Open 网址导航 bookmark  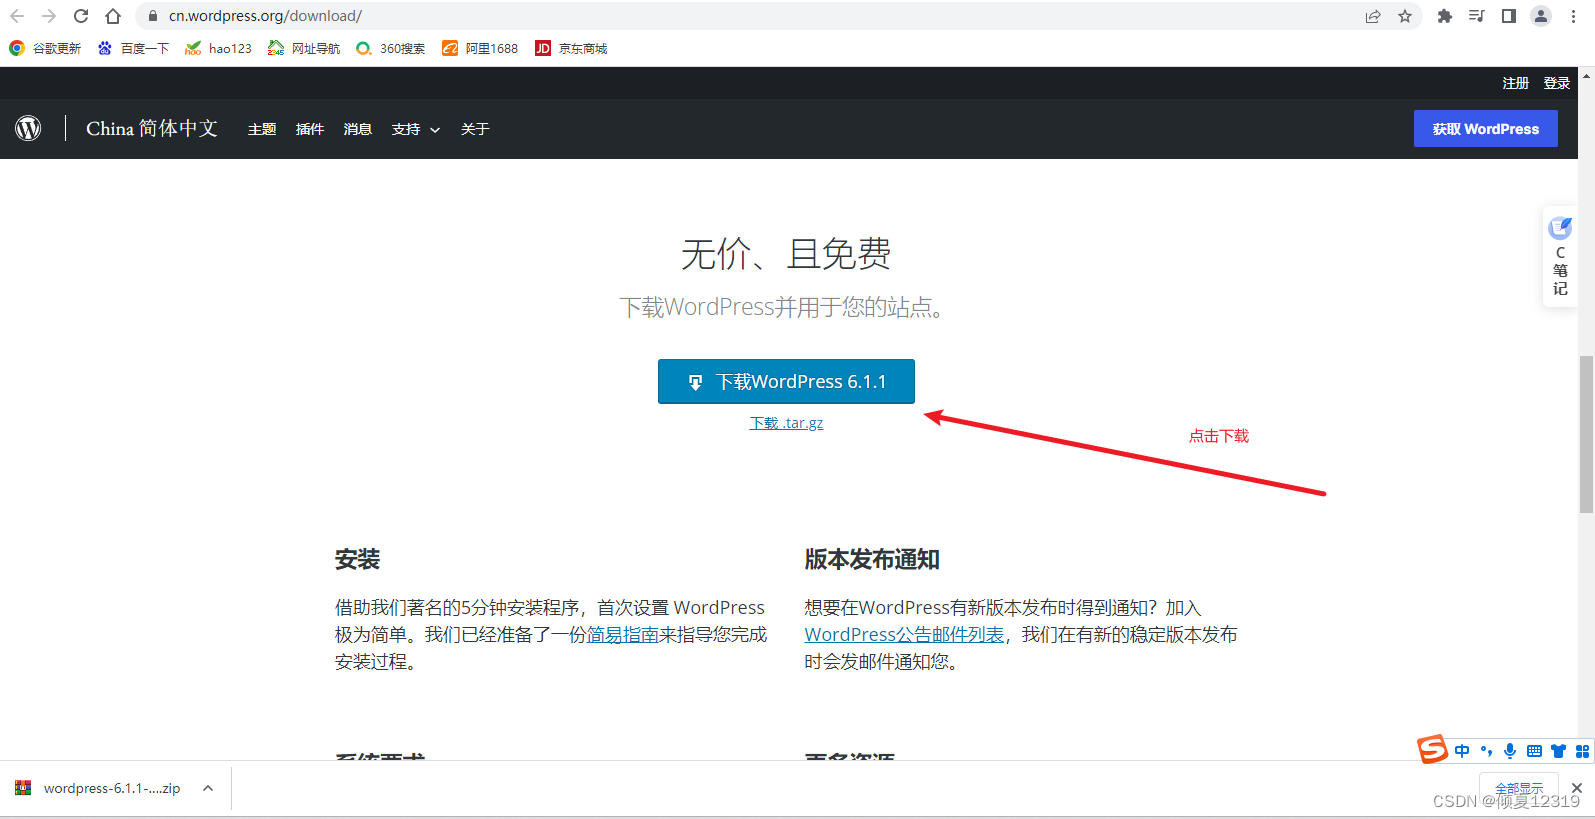(304, 48)
